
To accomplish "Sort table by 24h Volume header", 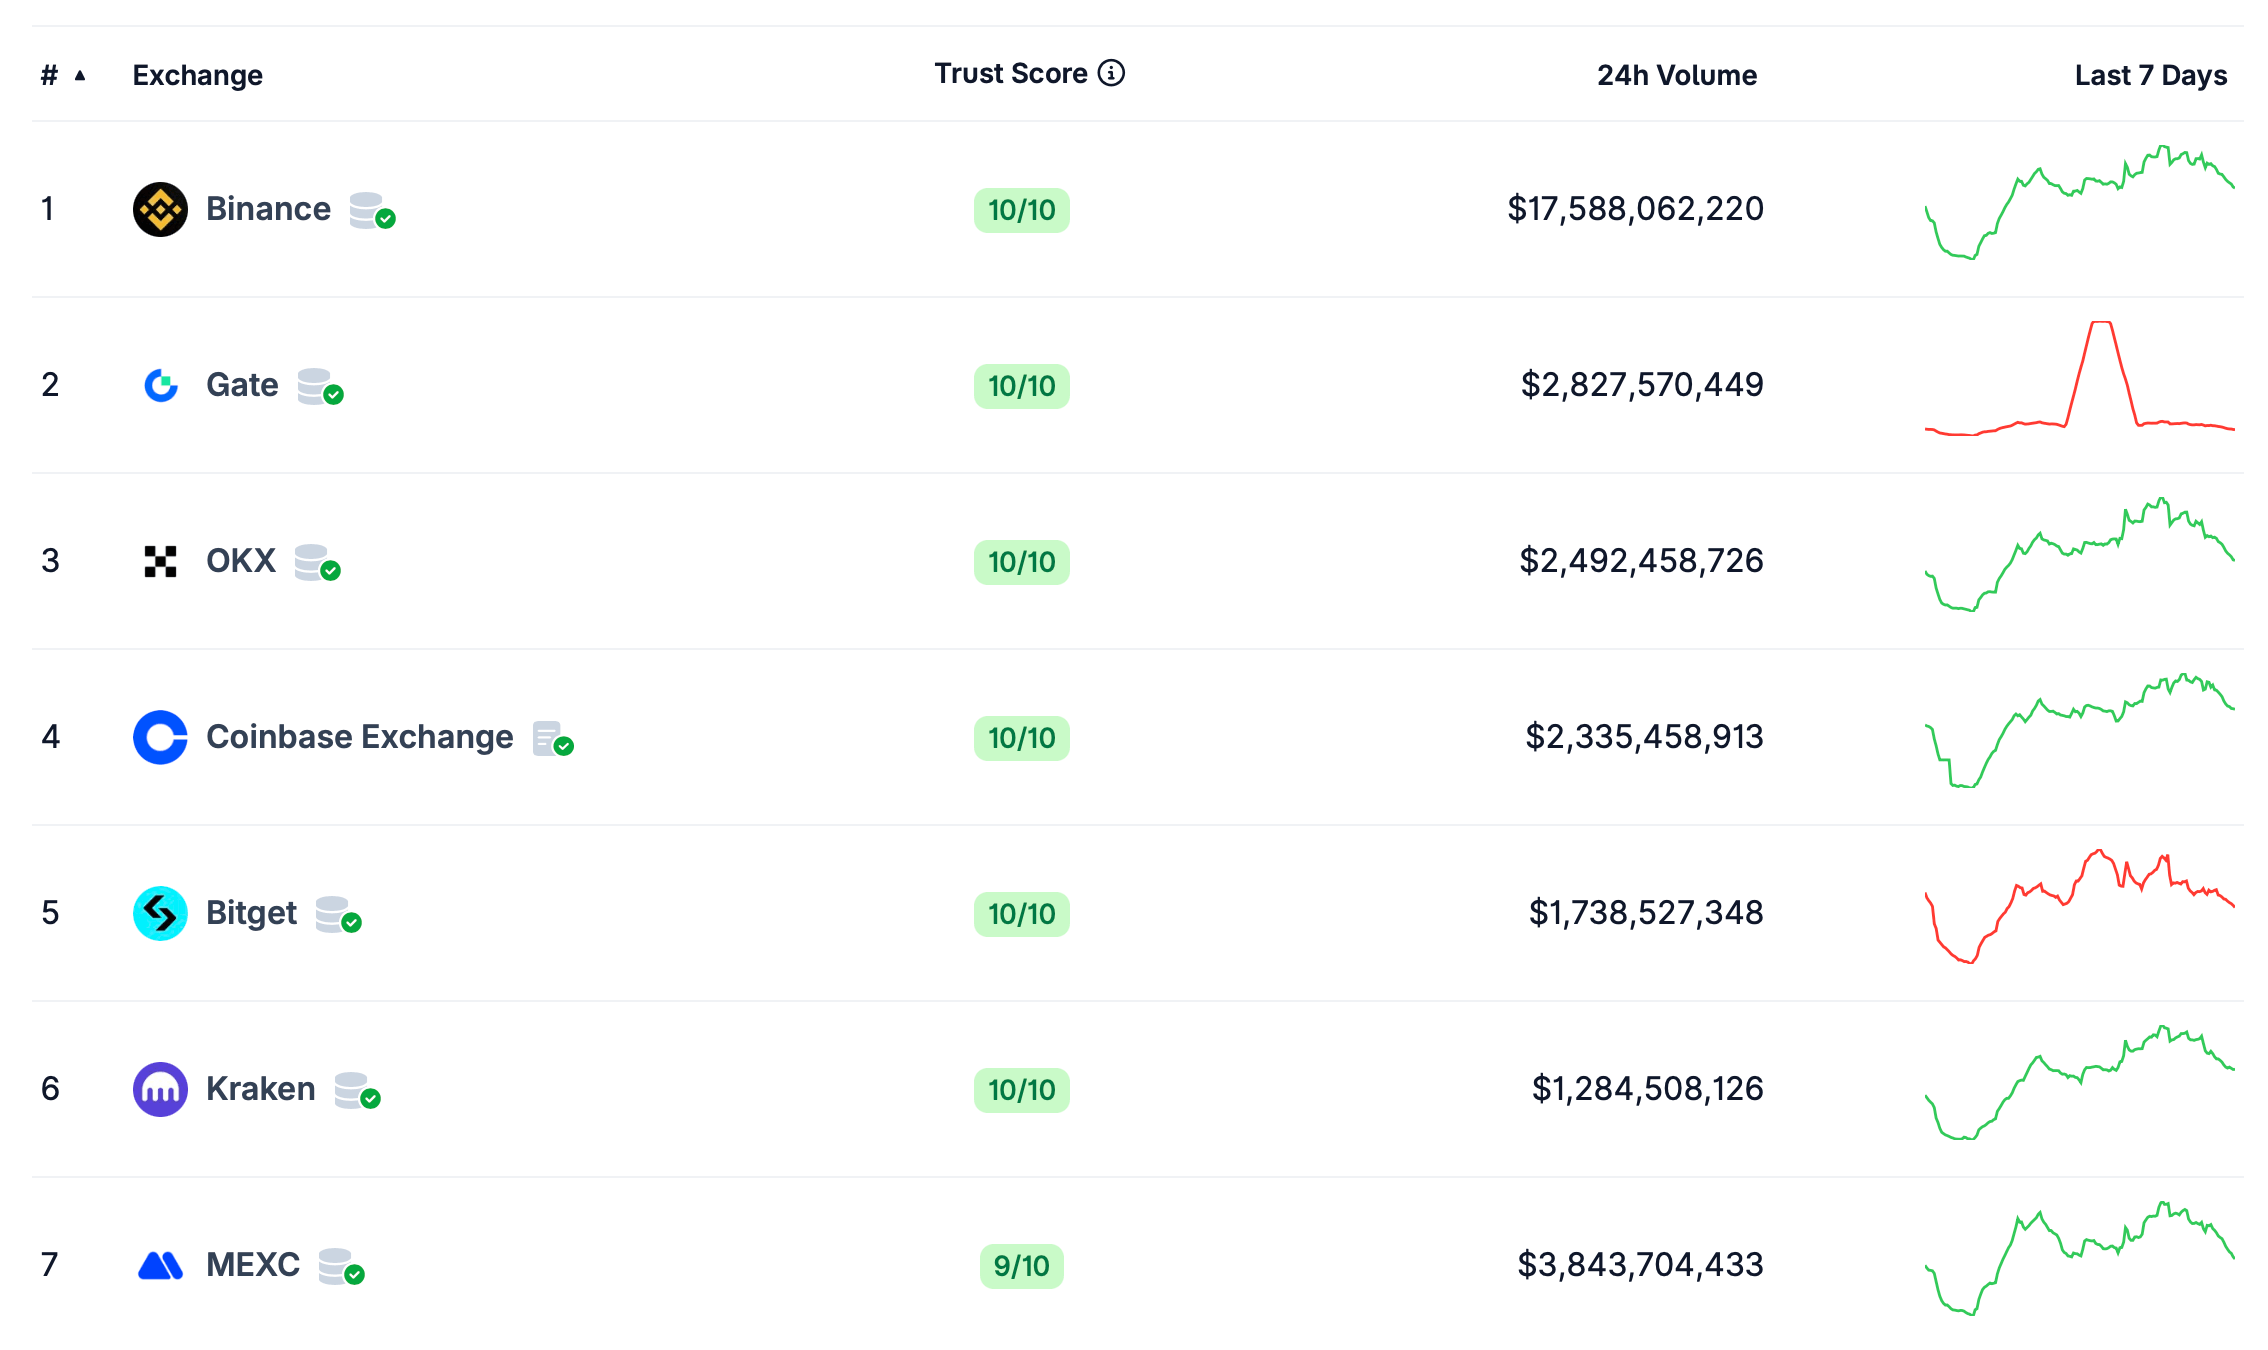I will tap(1676, 75).
